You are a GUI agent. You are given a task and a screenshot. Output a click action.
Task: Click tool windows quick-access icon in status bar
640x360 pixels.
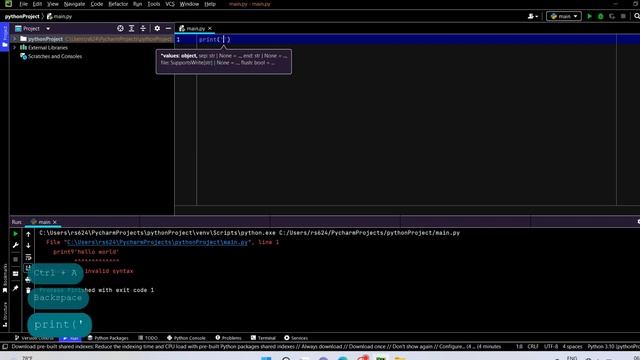[x=5, y=347]
